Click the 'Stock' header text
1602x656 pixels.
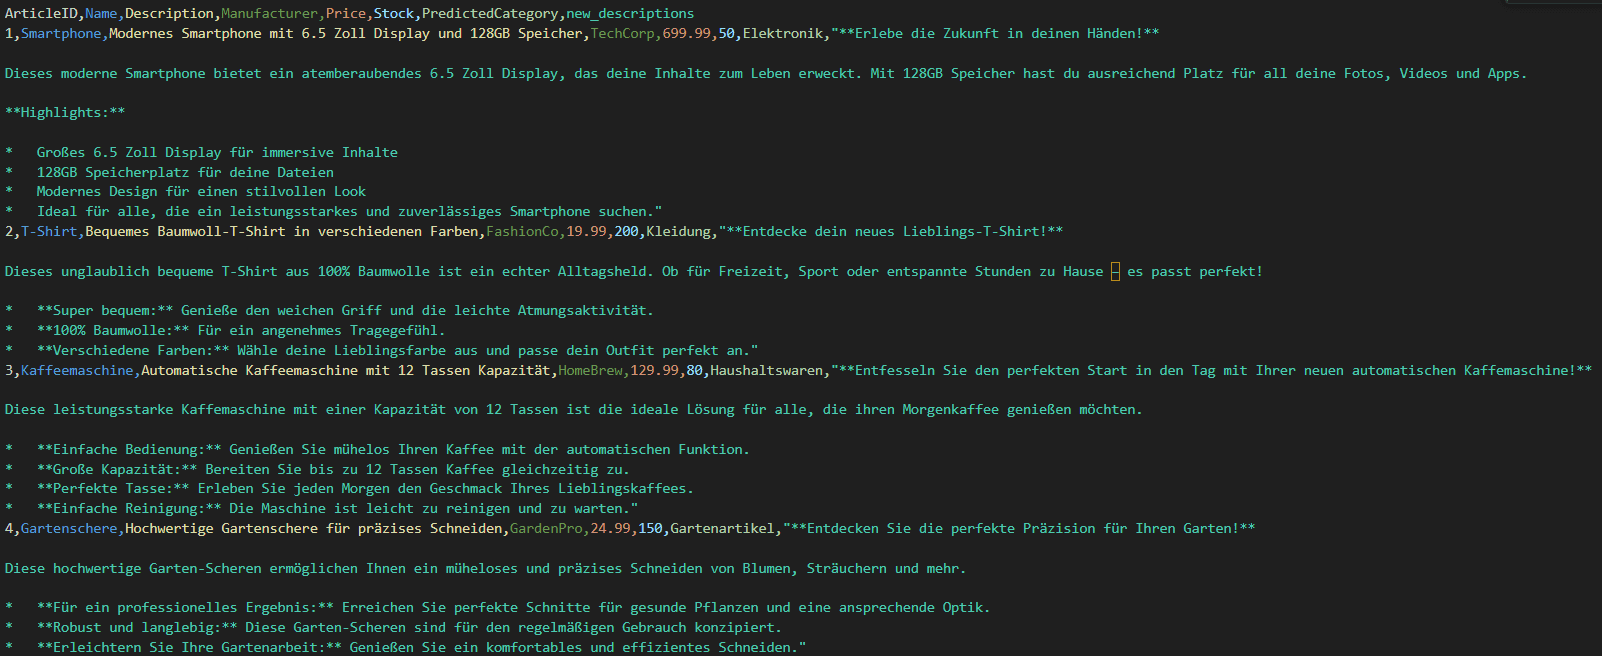pyautogui.click(x=394, y=14)
